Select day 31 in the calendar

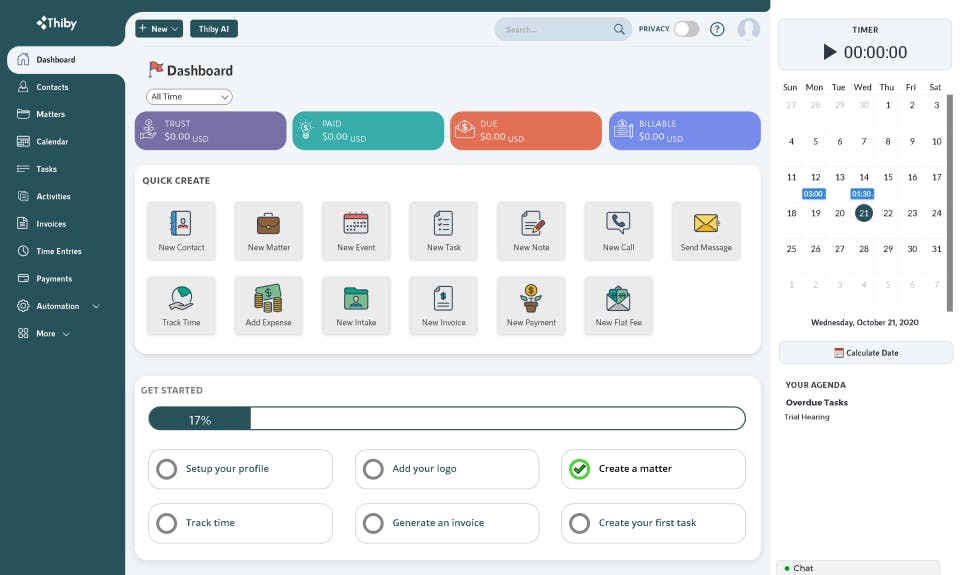[x=936, y=249]
